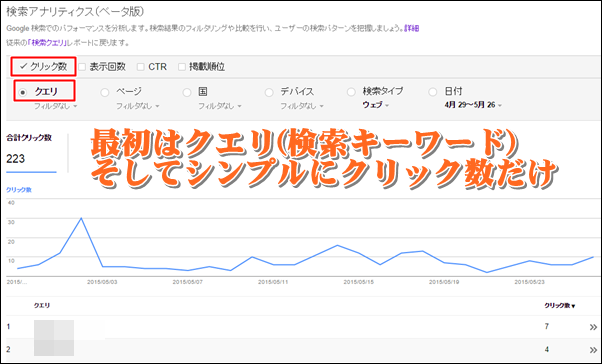Select the デバイス radio button

coord(269,93)
